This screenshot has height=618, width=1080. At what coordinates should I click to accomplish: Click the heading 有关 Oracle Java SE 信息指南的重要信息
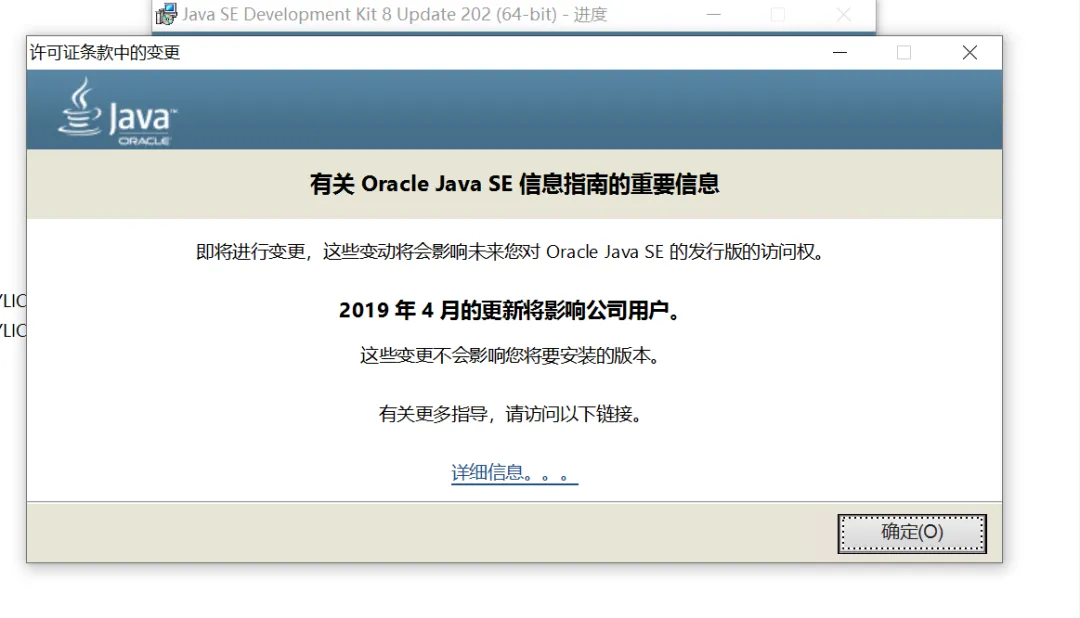(x=514, y=184)
